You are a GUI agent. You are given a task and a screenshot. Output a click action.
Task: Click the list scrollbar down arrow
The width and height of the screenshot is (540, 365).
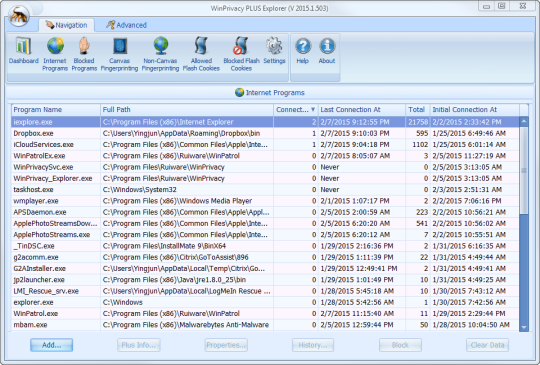[x=524, y=327]
